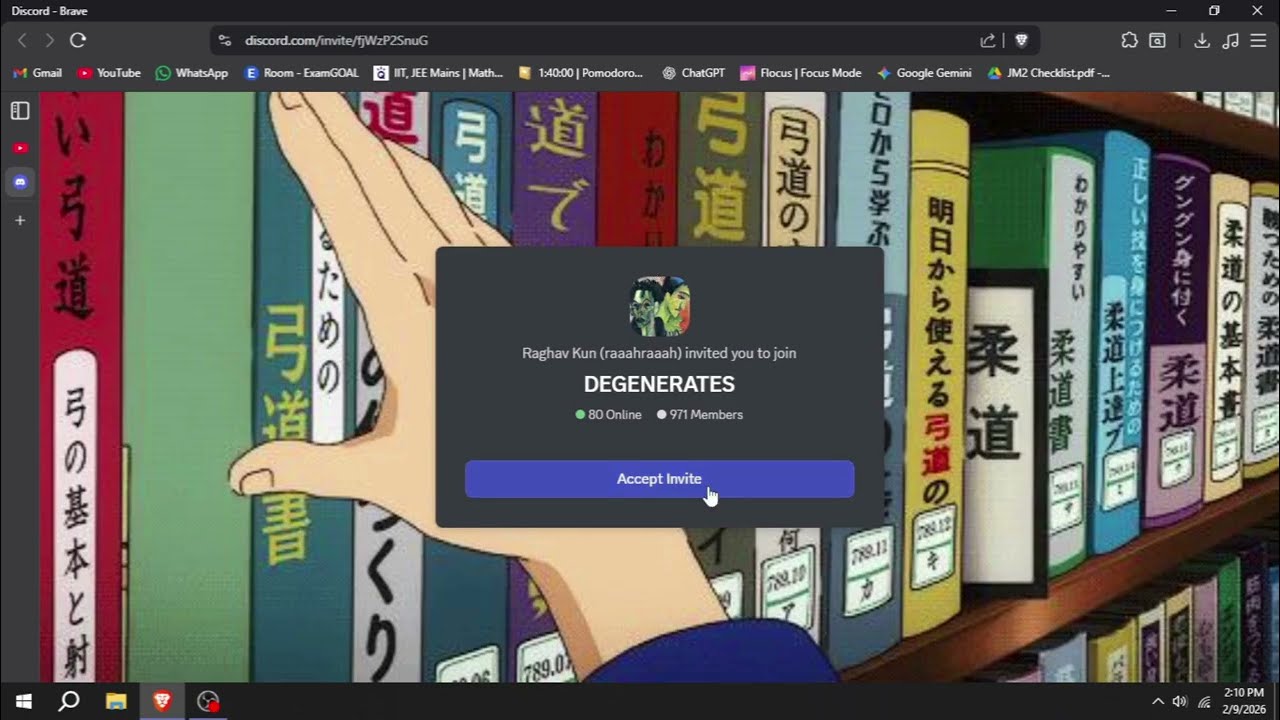This screenshot has width=1280, height=720.
Task: Open WhatsApp bookmark
Action: click(x=192, y=73)
